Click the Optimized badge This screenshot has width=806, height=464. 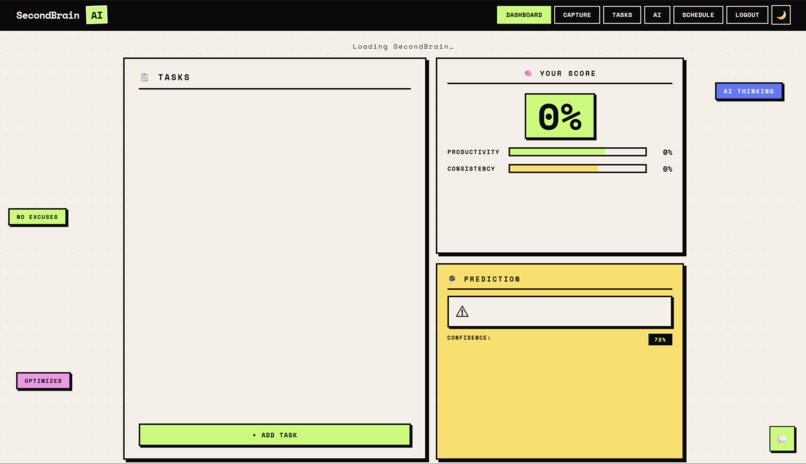click(43, 381)
